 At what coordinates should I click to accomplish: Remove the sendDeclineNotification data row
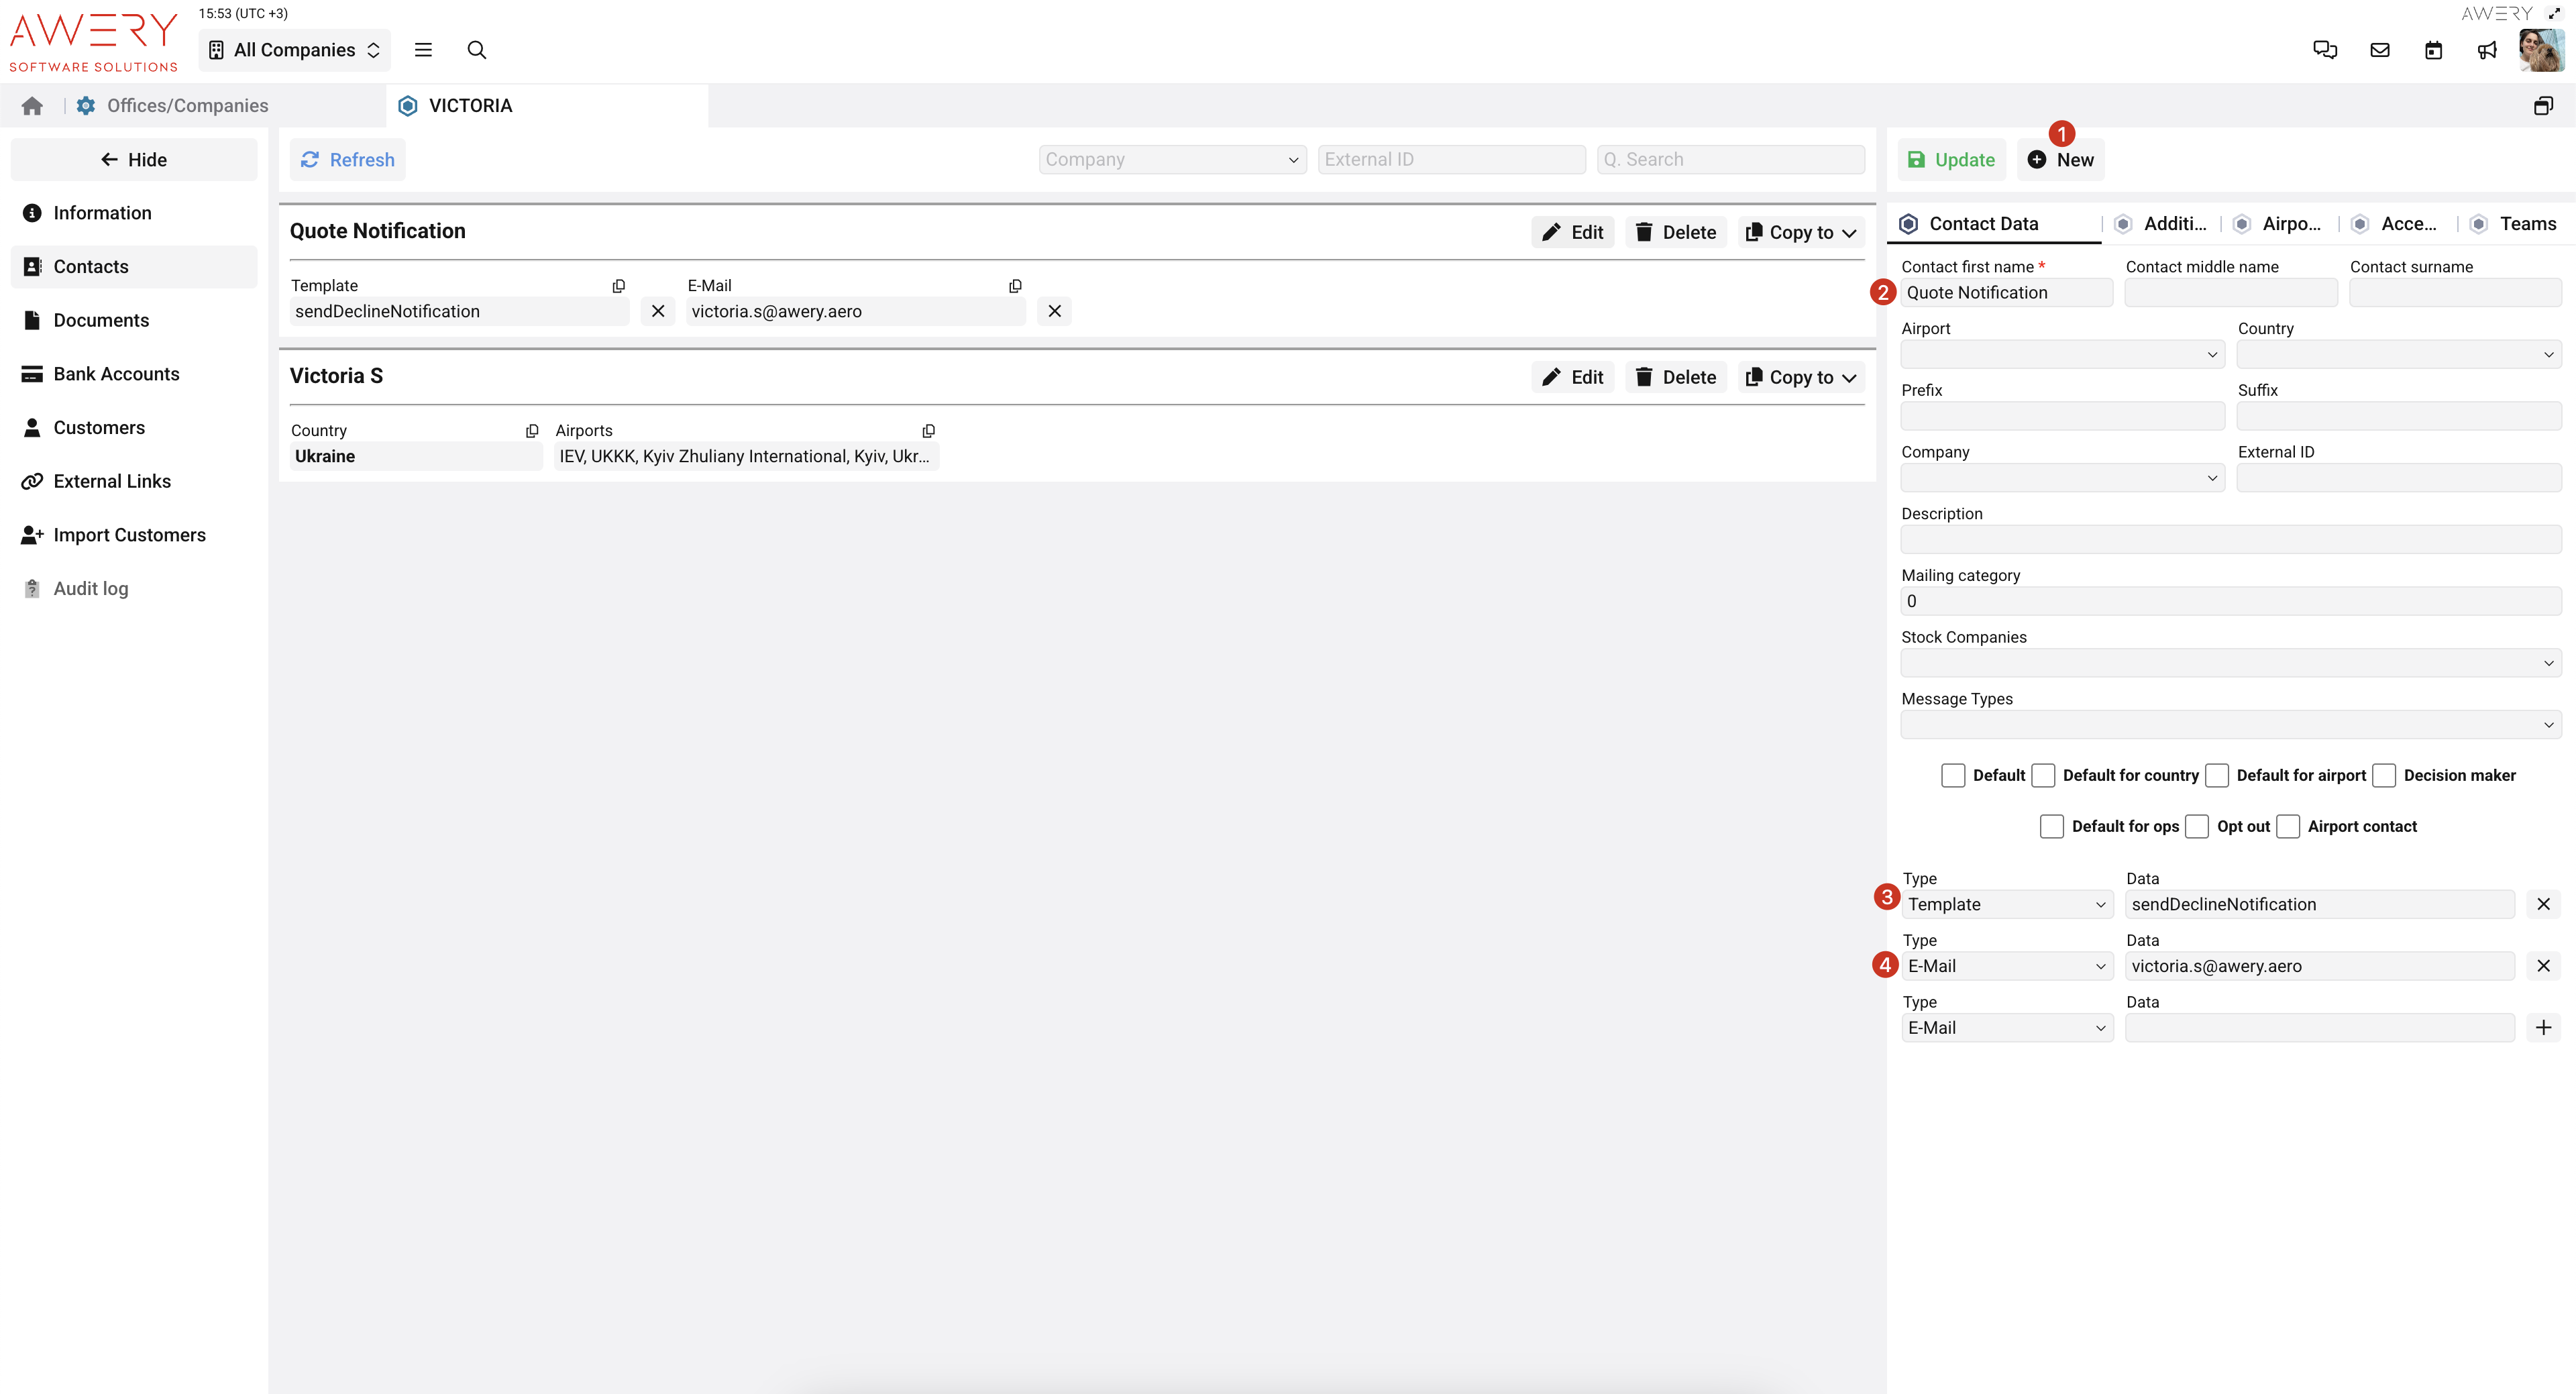(2543, 904)
